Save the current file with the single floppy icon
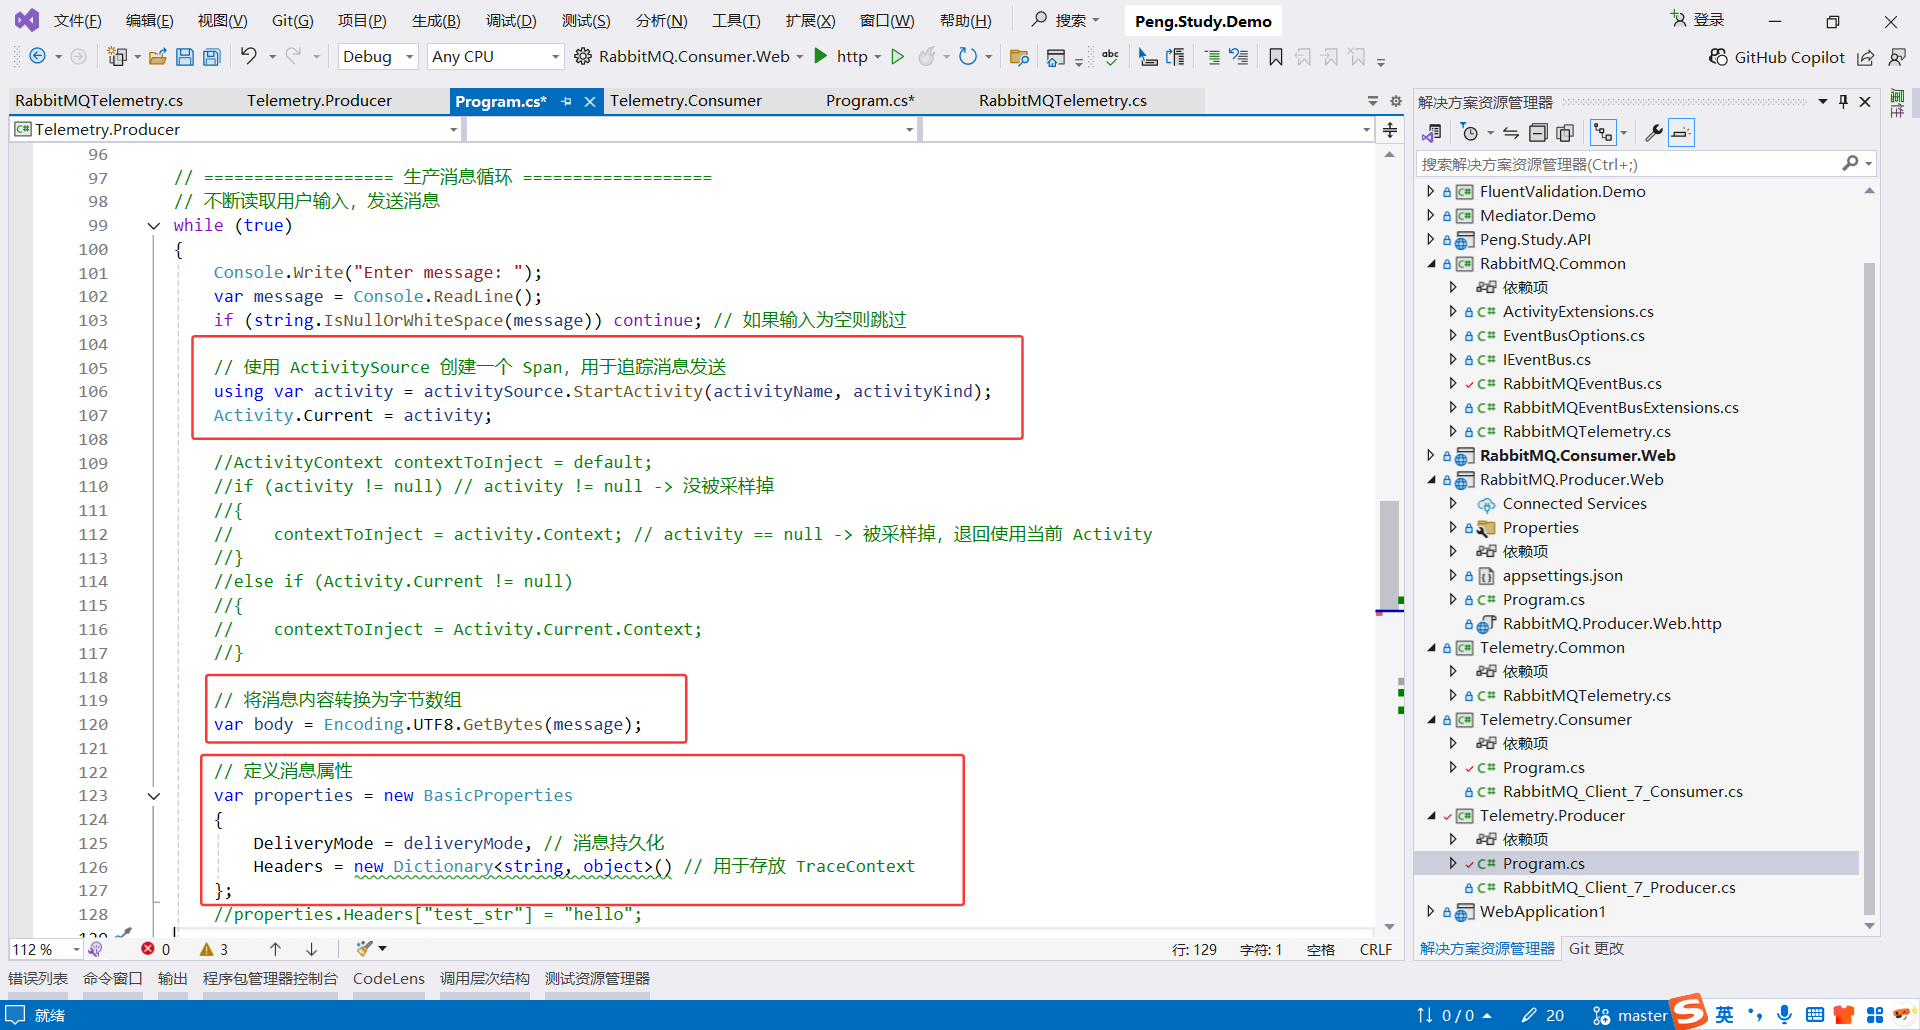This screenshot has height=1030, width=1920. click(185, 57)
